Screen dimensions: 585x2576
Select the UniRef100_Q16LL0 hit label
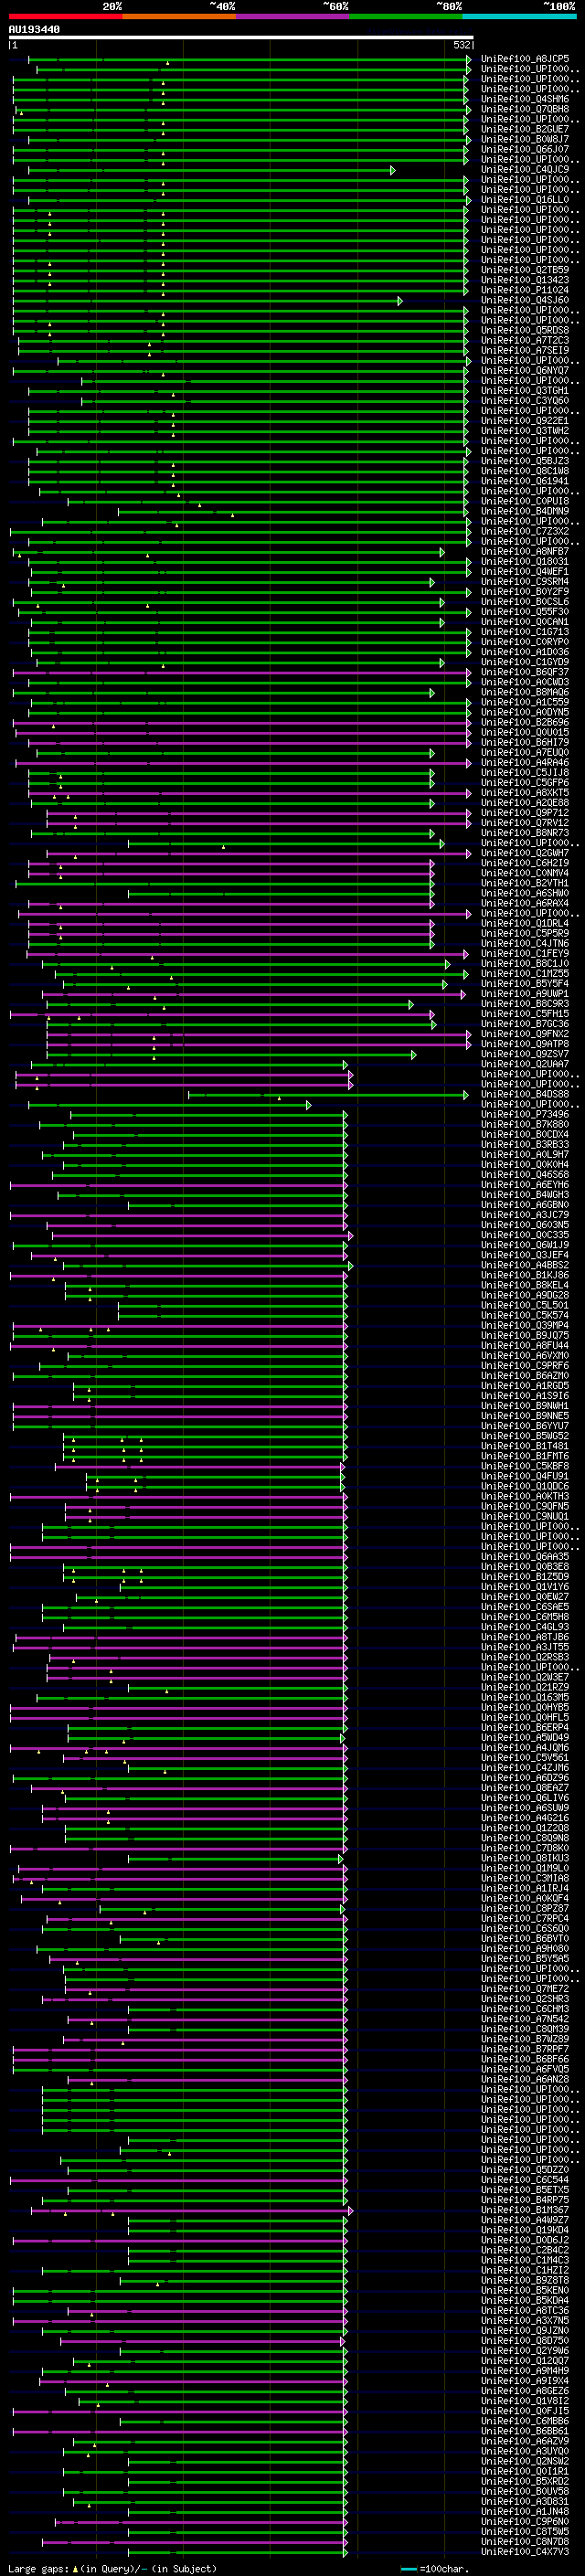point(525,199)
